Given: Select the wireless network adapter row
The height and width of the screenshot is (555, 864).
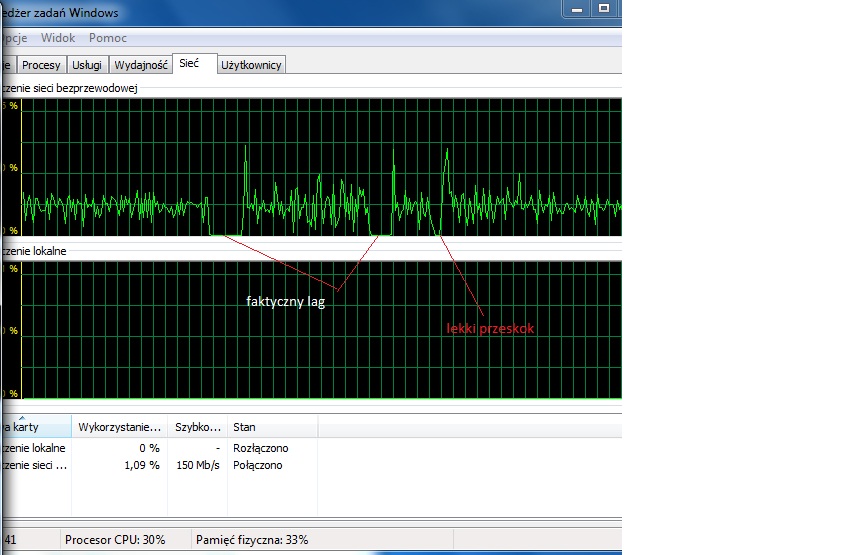Looking at the screenshot, I should pos(160,465).
